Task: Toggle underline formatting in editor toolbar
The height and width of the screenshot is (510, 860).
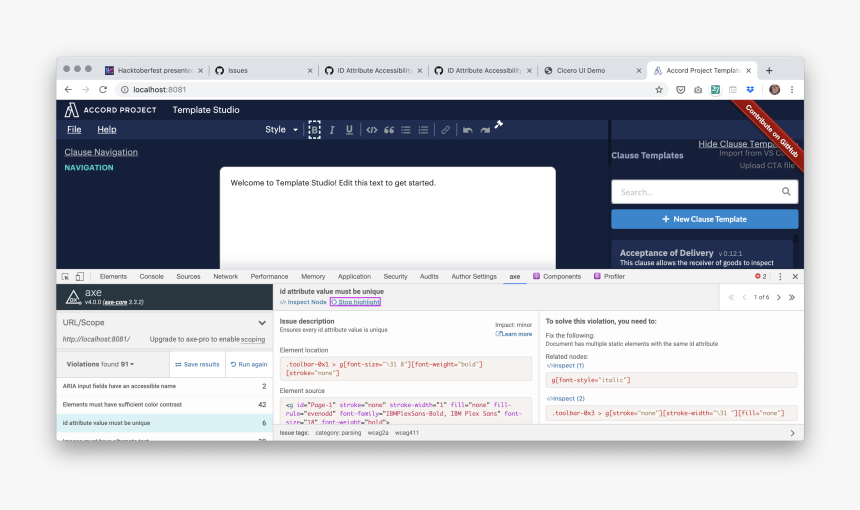Action: click(349, 130)
